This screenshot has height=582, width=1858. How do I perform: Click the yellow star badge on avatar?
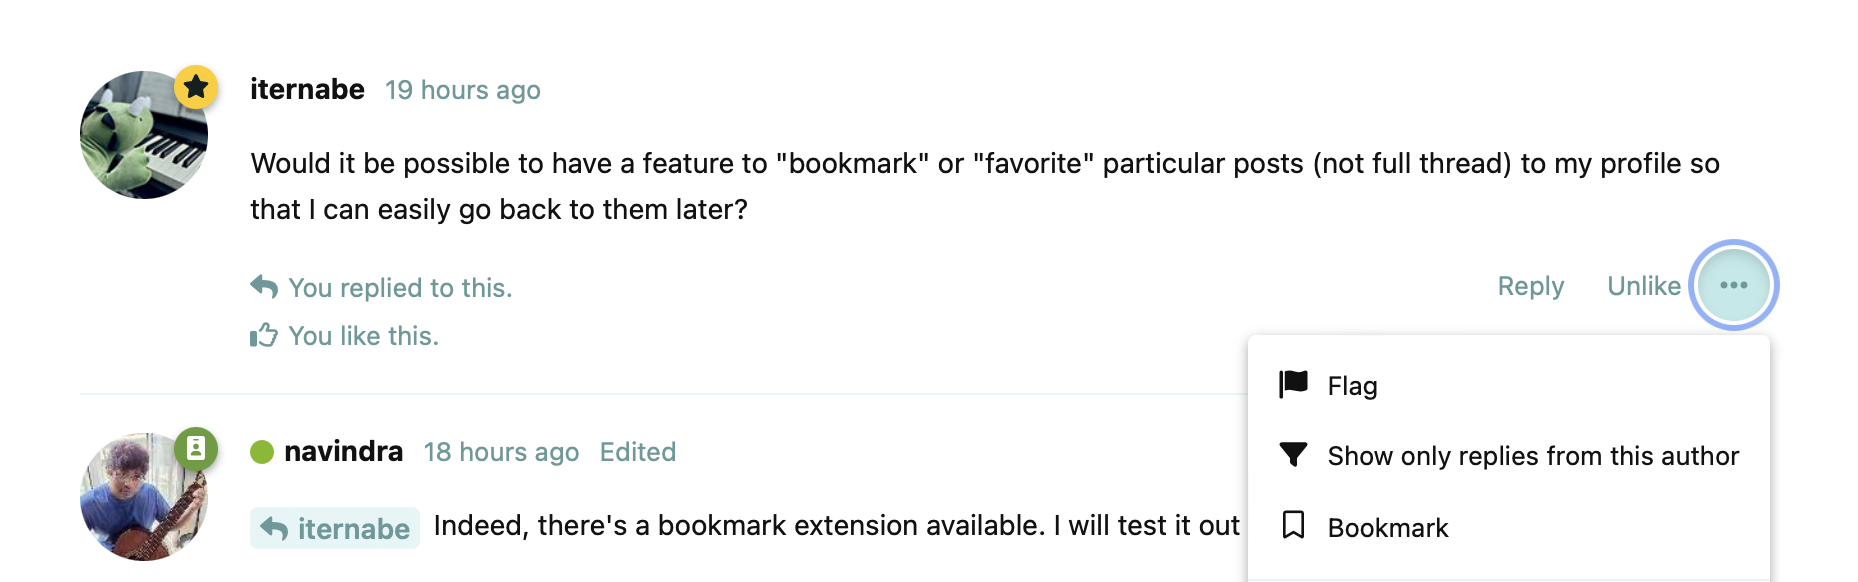[x=196, y=88]
